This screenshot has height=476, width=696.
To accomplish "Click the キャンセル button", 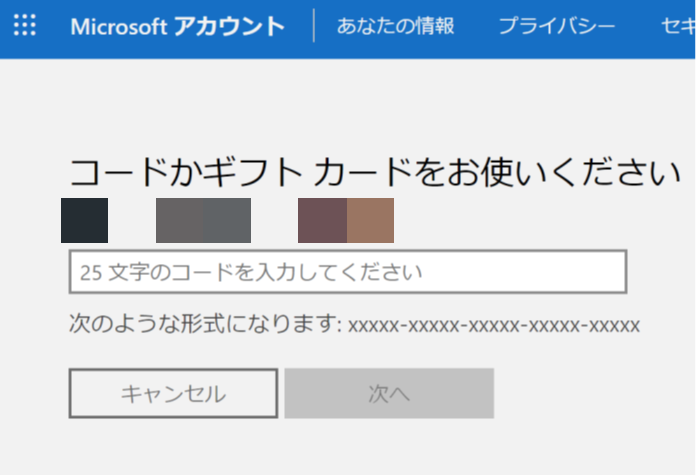I will pos(174,393).
